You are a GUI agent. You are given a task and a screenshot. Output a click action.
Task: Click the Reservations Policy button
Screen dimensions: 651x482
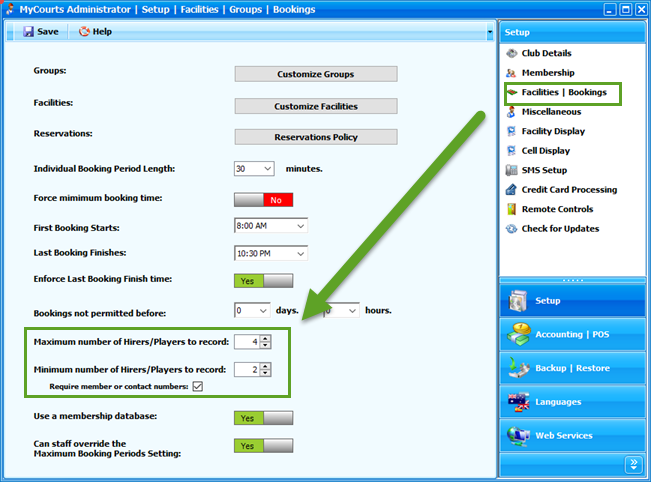pyautogui.click(x=315, y=137)
